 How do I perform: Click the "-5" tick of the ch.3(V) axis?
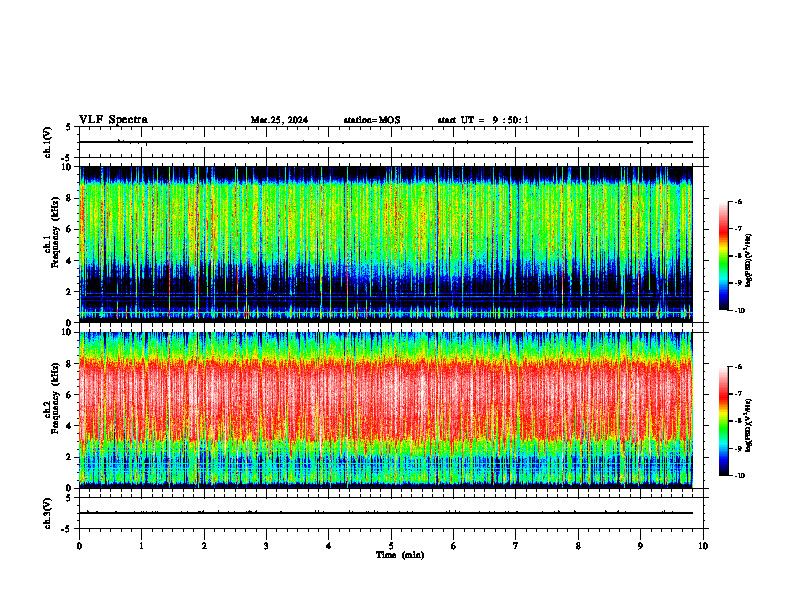tap(65, 529)
